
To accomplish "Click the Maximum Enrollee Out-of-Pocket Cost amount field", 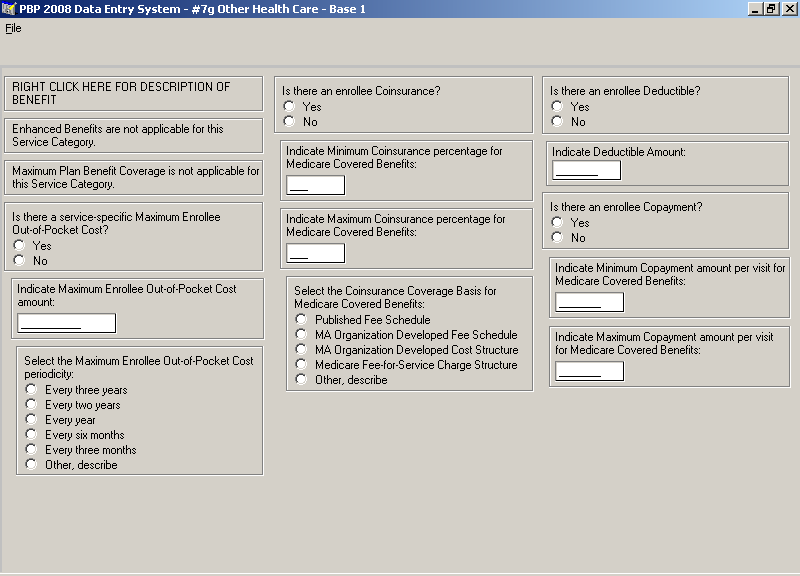I will (67, 323).
